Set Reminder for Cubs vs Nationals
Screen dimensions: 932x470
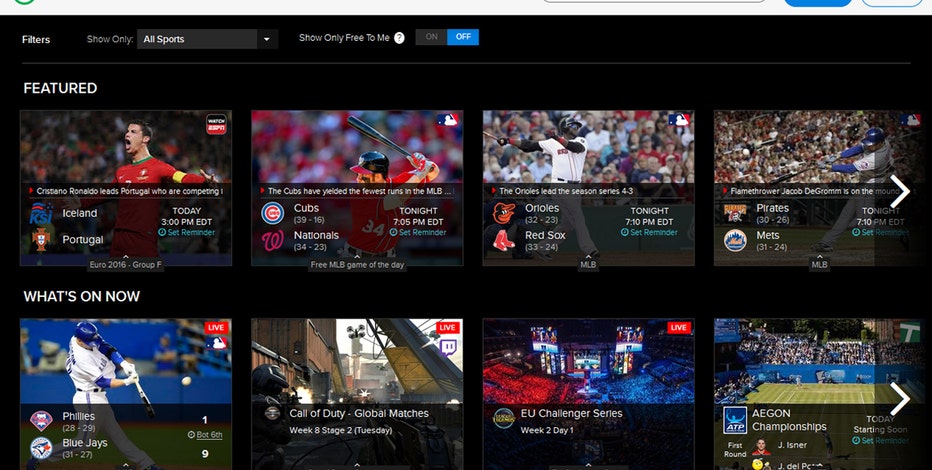point(418,232)
